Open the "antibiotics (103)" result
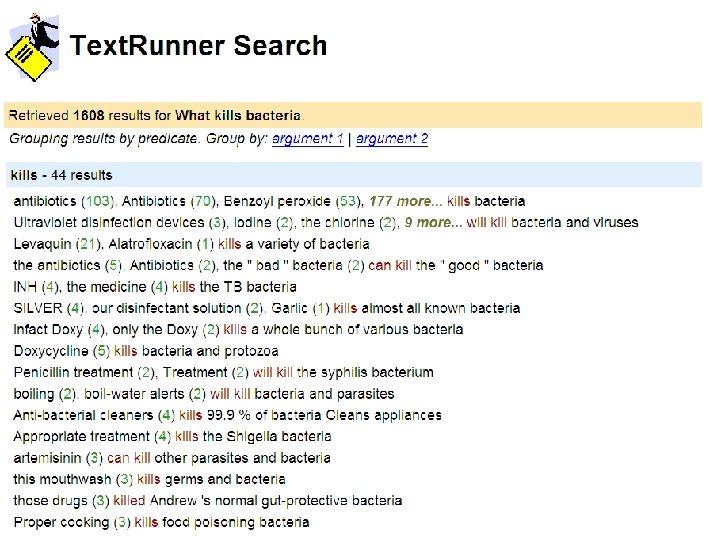720x540 pixels. tap(64, 201)
